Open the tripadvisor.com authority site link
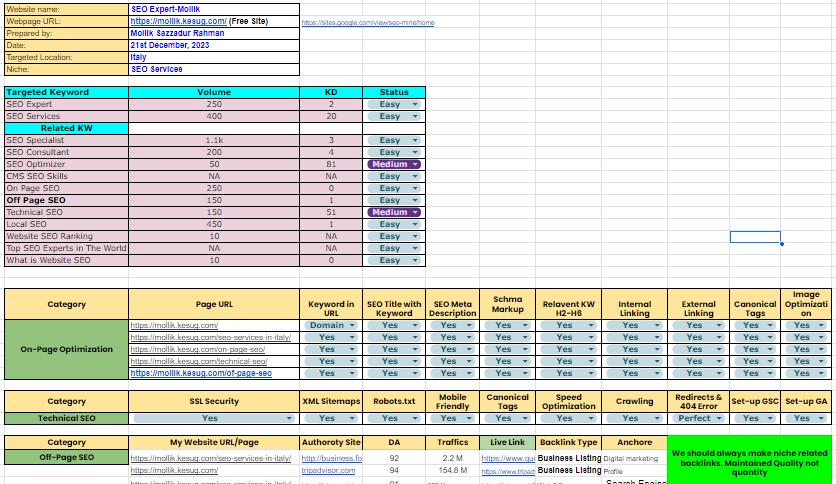This screenshot has height=484, width=836. [x=328, y=471]
